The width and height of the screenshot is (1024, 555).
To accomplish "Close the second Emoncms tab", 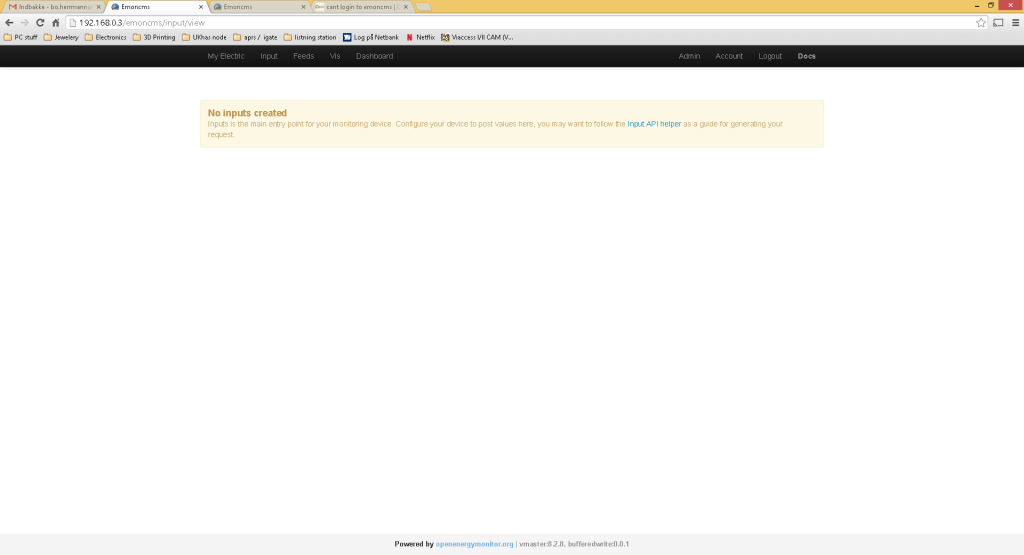I will pos(303,7).
